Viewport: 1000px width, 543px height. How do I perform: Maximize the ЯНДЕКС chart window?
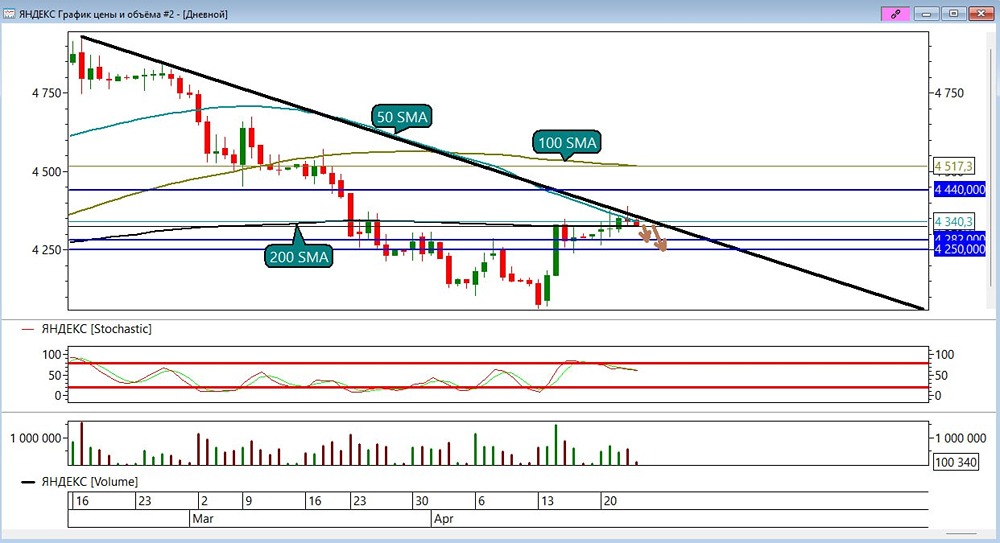[953, 13]
